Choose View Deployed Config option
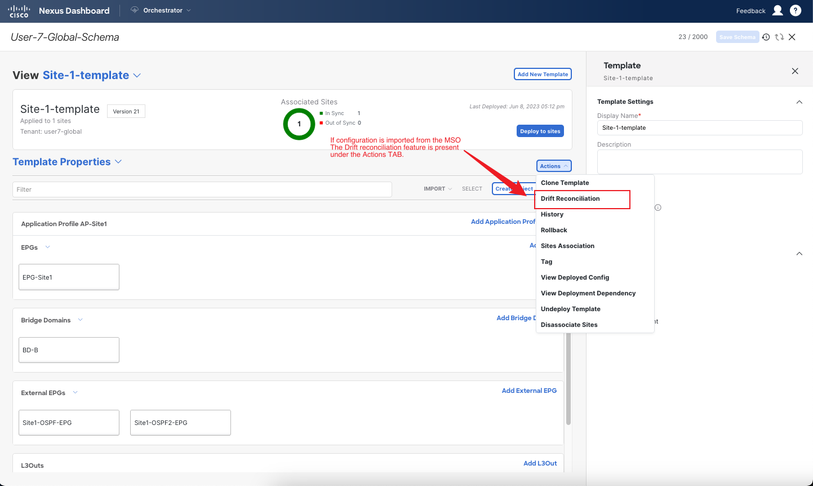 click(x=575, y=277)
